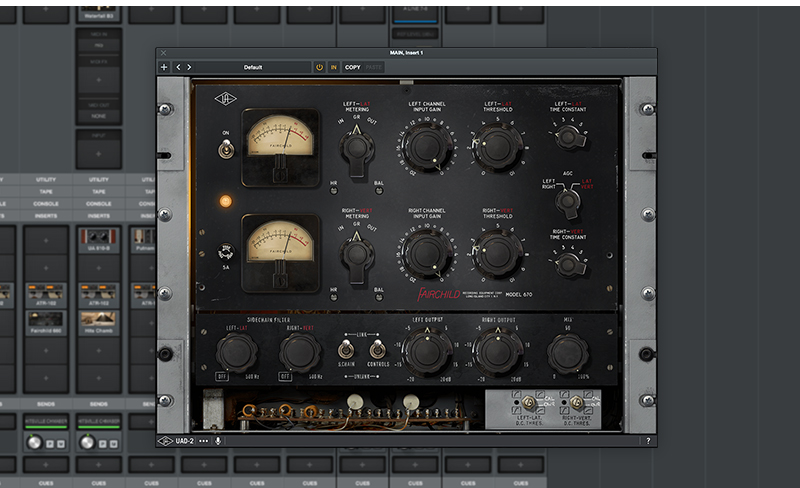Click the left channel VU meter

[280, 148]
